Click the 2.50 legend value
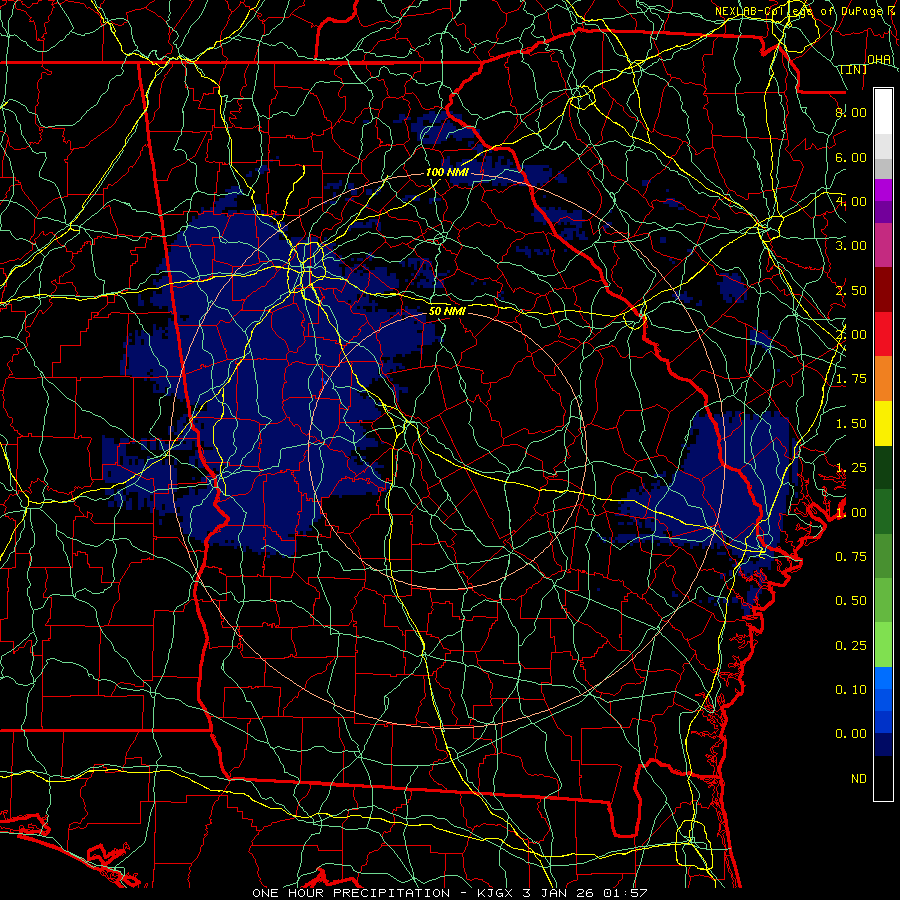This screenshot has width=900, height=900. (x=851, y=290)
